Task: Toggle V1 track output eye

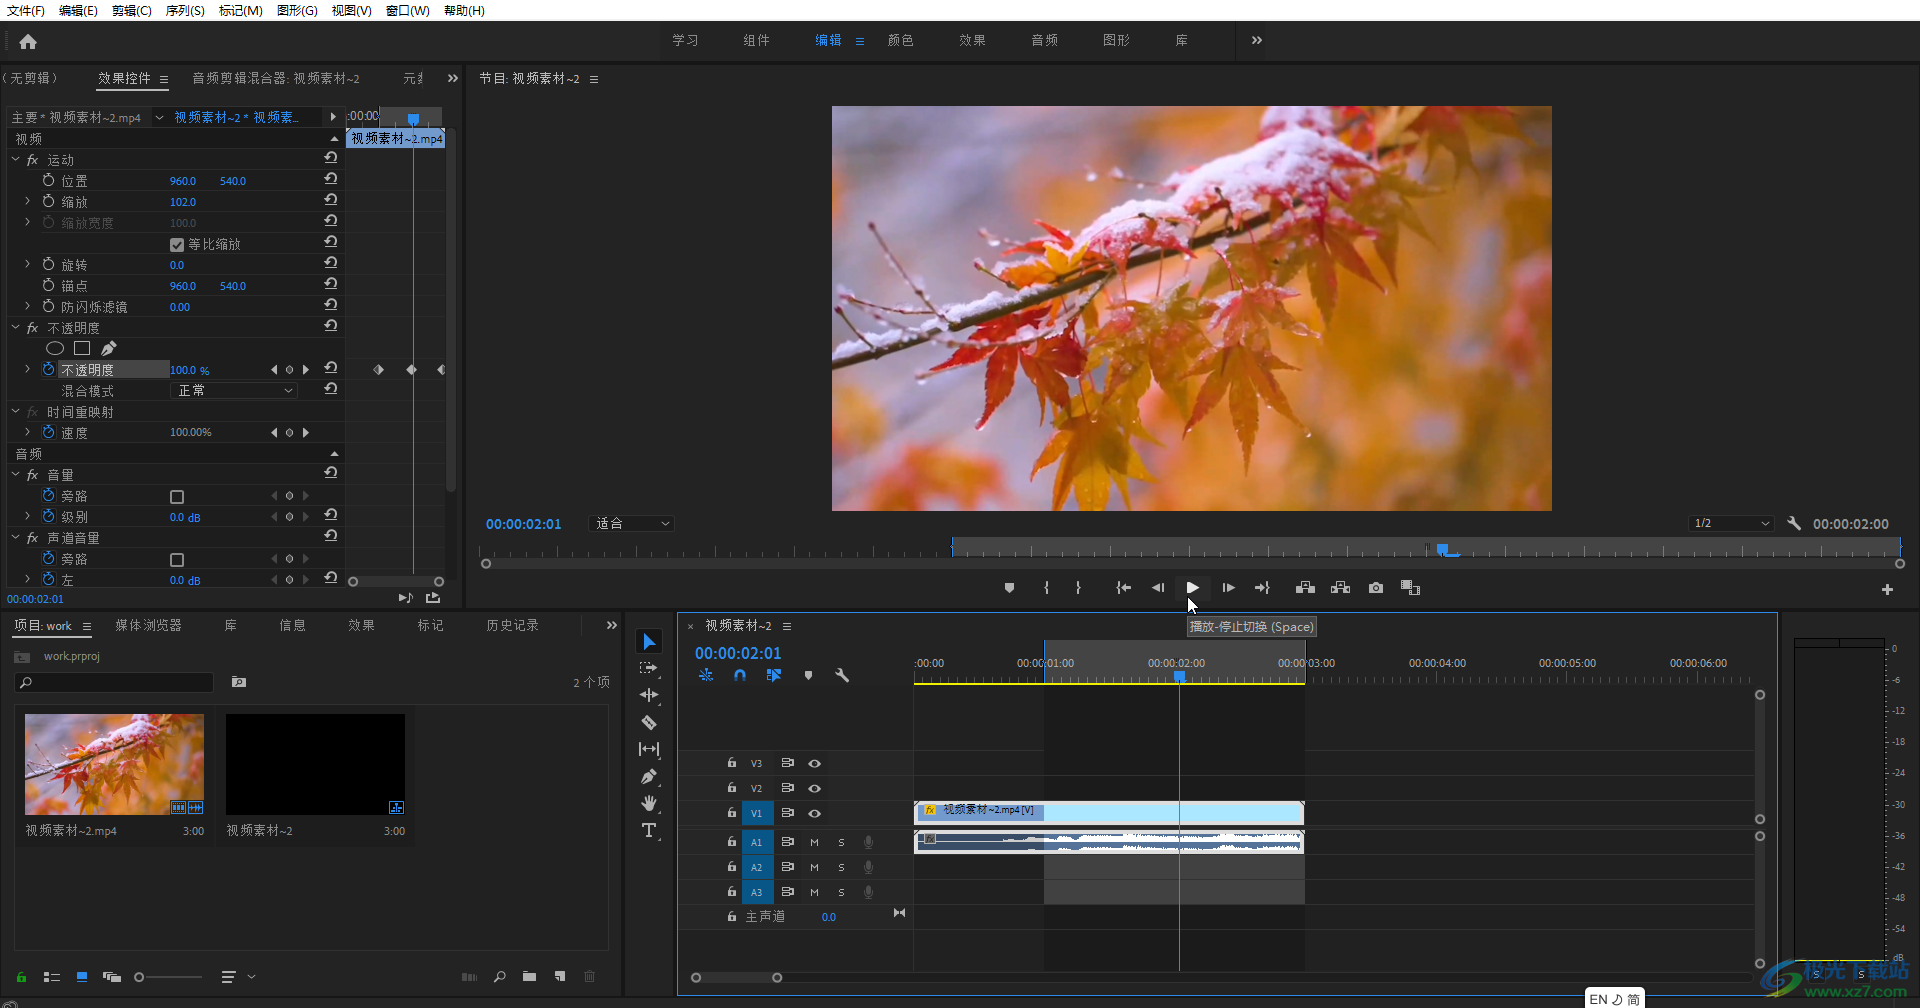Action: pos(814,814)
